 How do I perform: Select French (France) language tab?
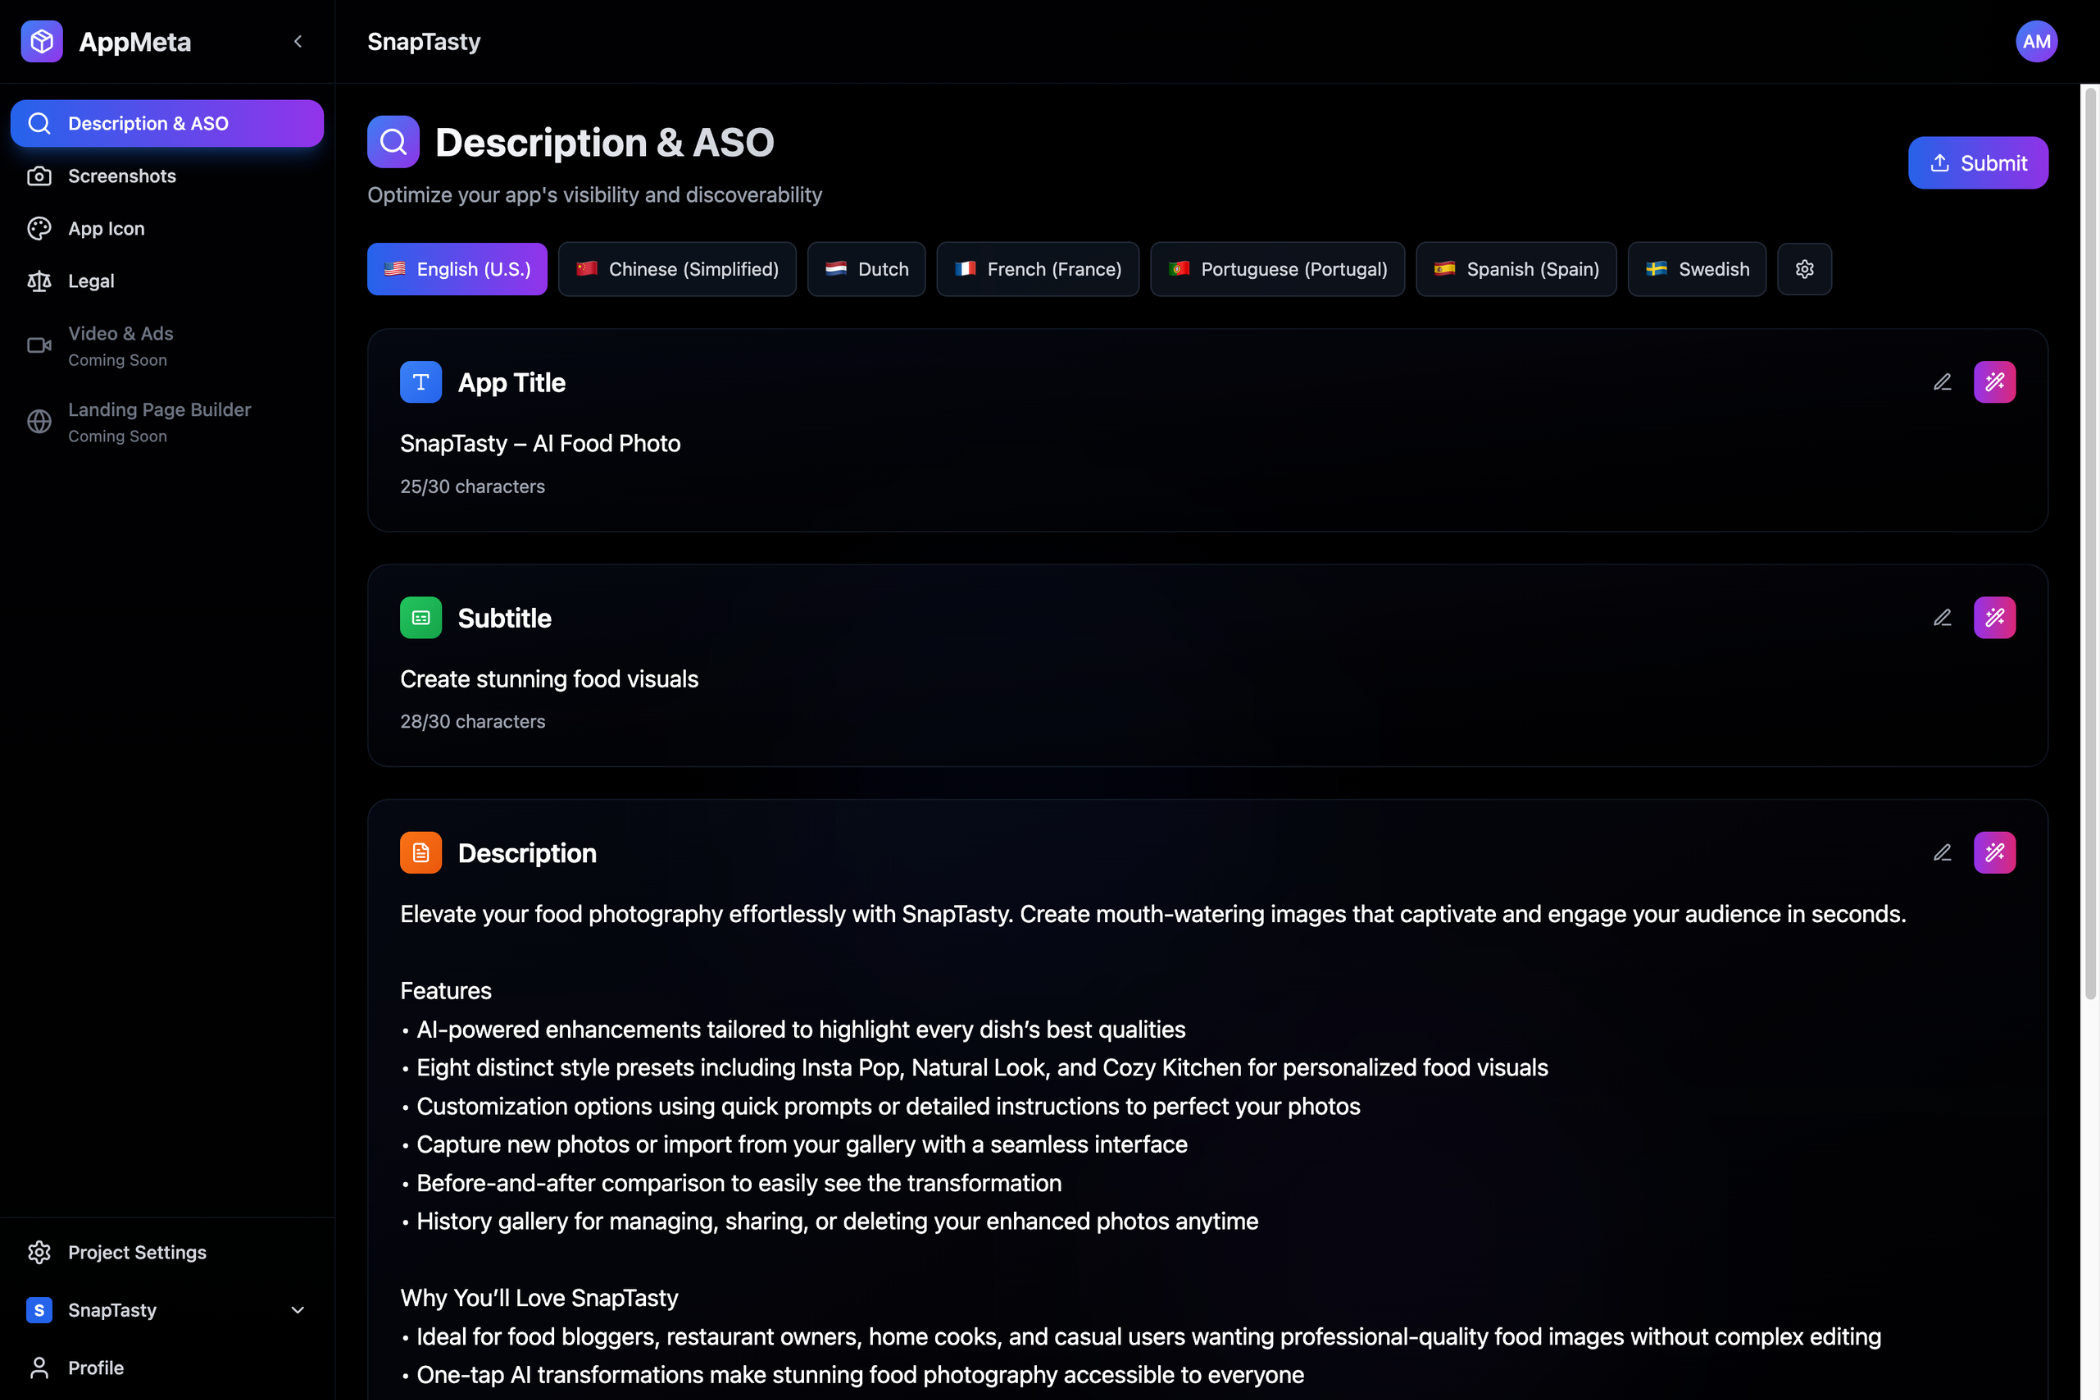point(1037,269)
